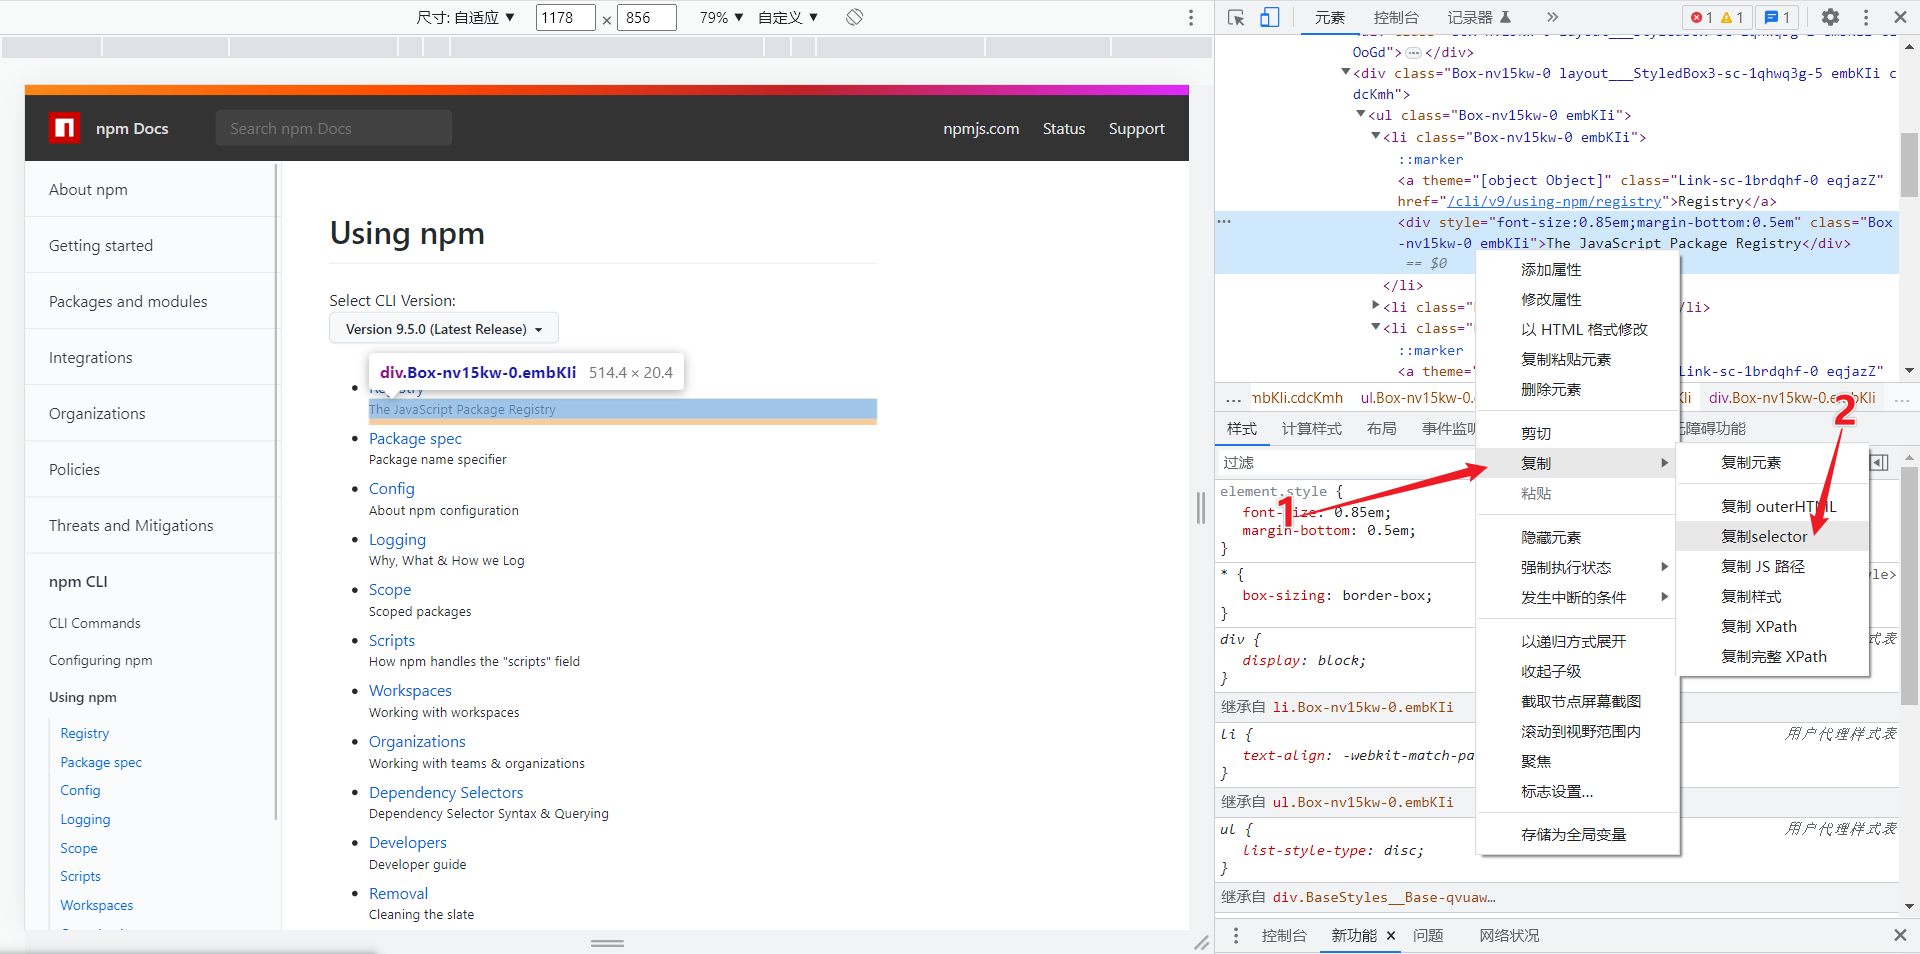The image size is (1920, 954).
Task: Open the Status header link
Action: click(x=1064, y=128)
